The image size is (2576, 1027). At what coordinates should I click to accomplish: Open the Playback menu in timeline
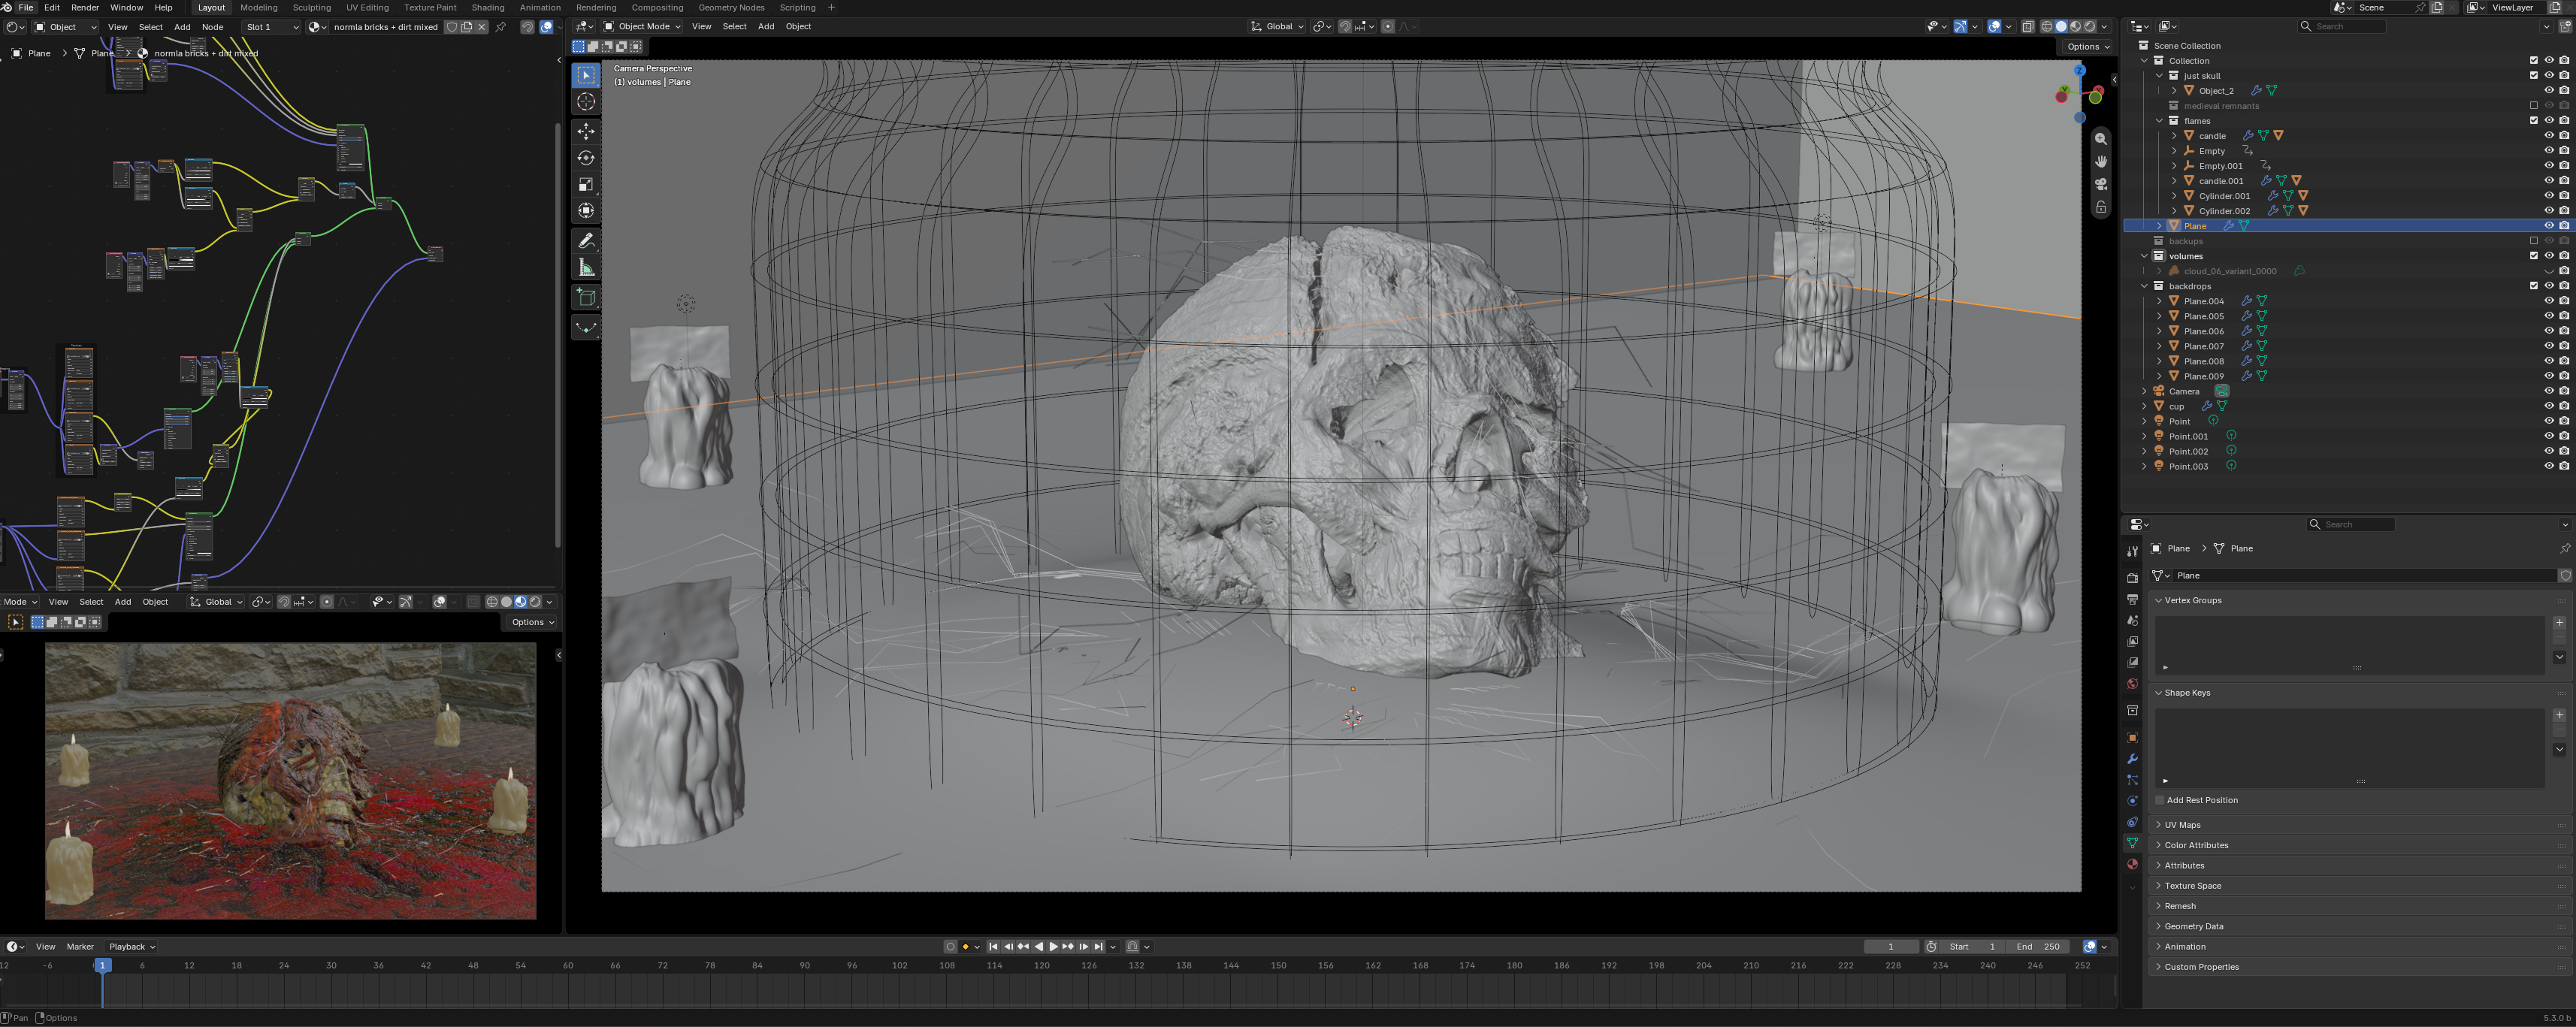click(x=132, y=946)
